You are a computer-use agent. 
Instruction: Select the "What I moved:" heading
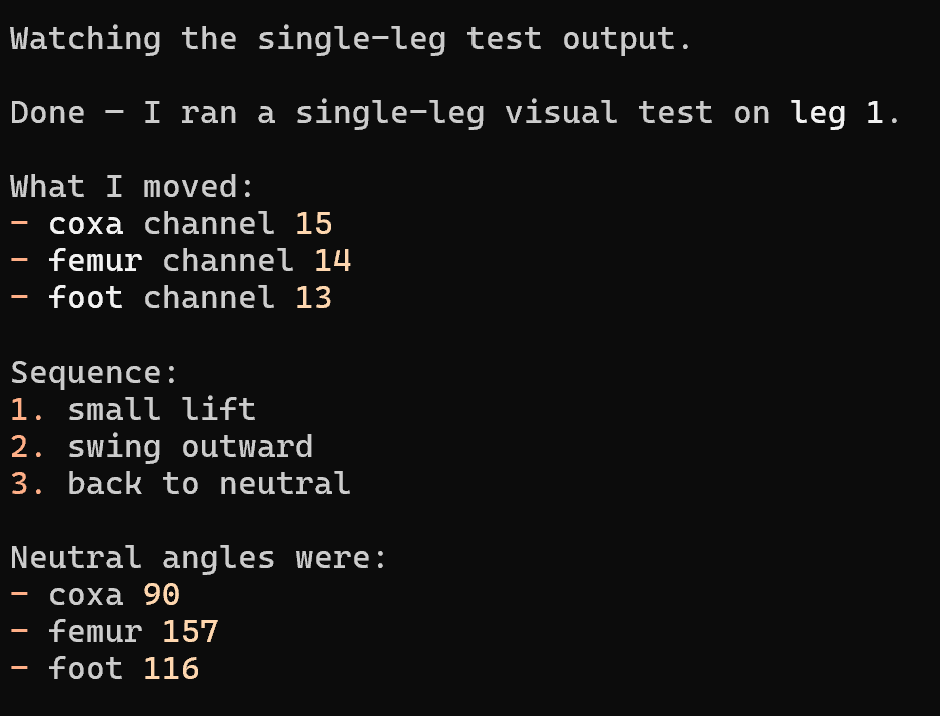(133, 187)
